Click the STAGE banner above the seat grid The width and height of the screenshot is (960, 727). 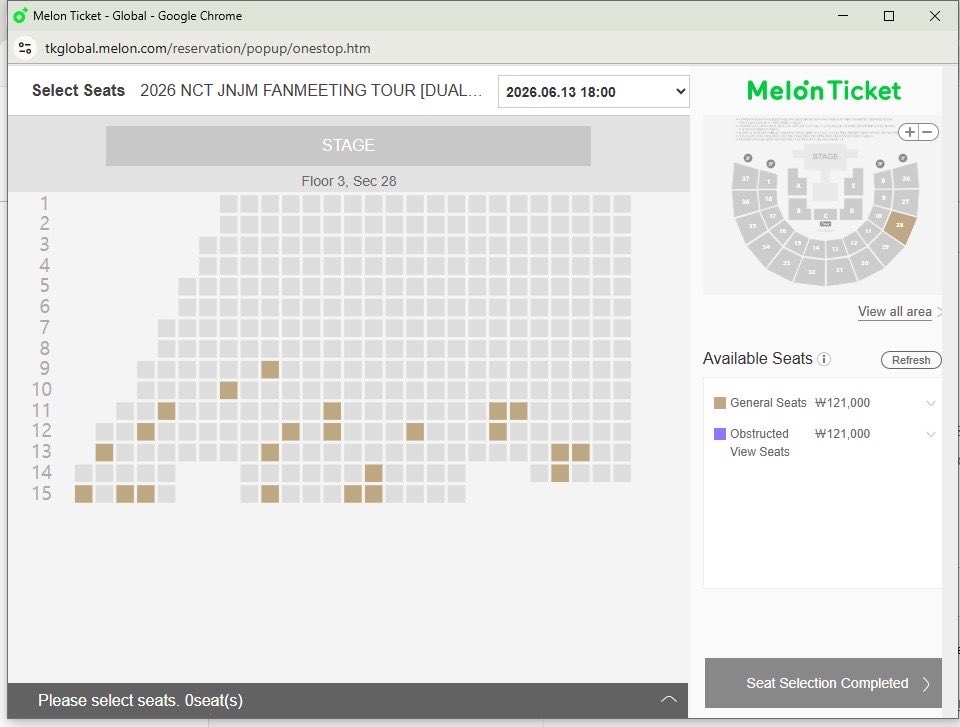pyautogui.click(x=348, y=146)
